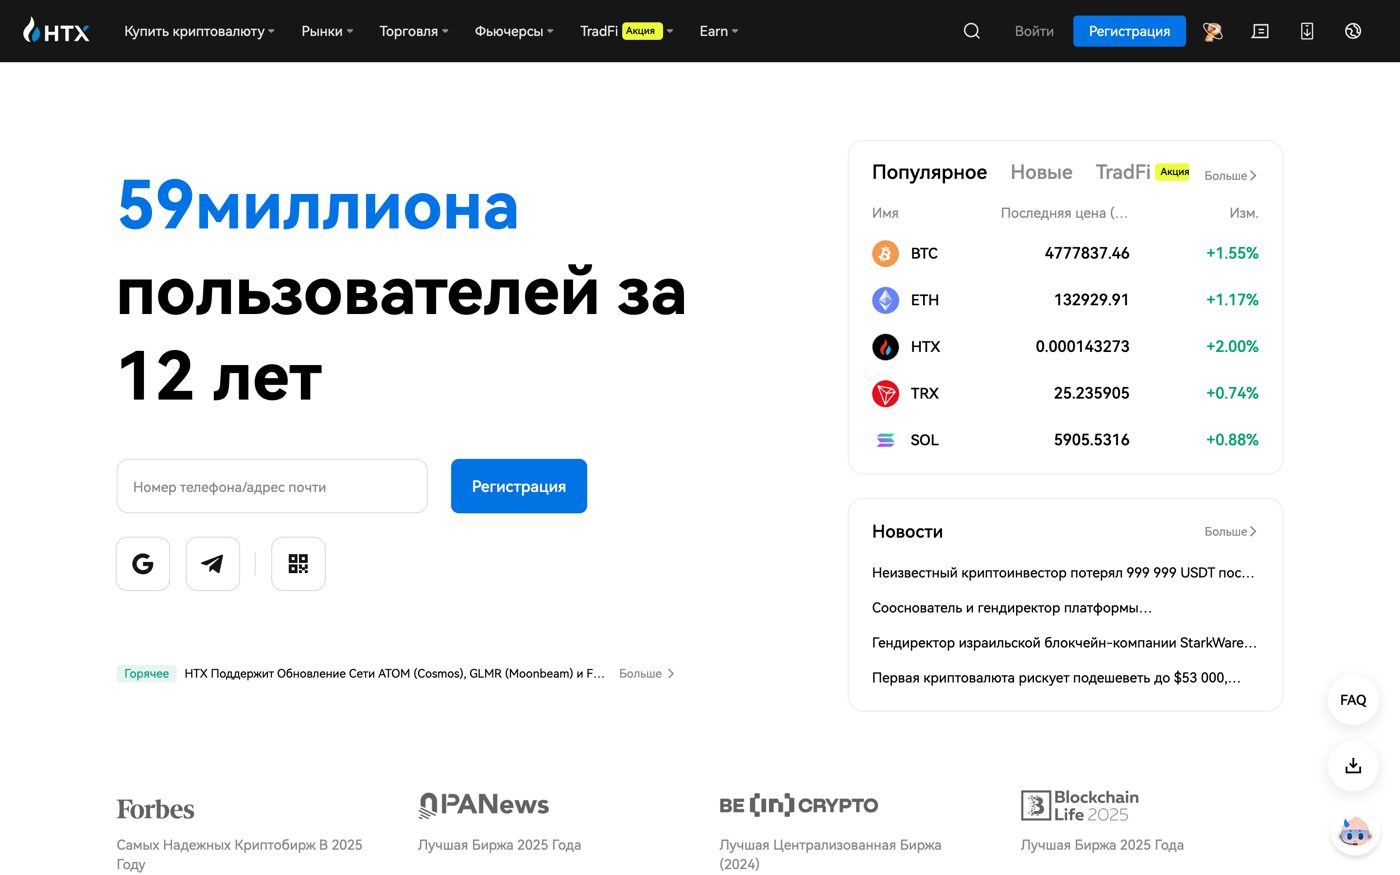This screenshot has width=1400, height=875.
Task: Switch to the Популярное tab
Action: [x=929, y=172]
